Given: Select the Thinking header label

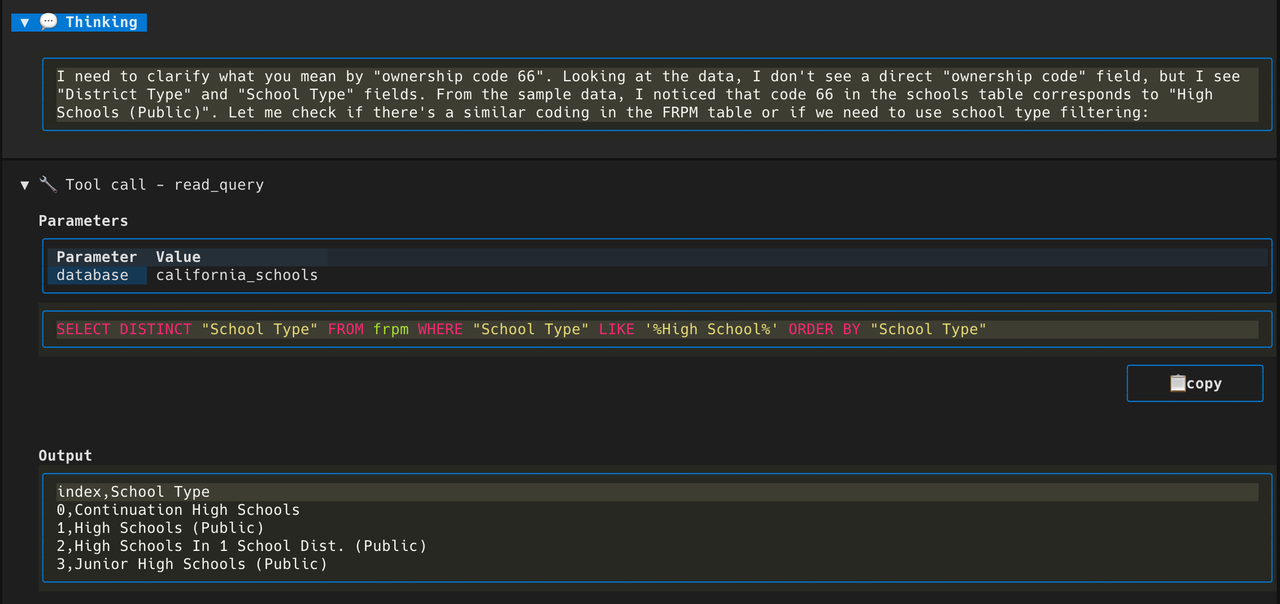Looking at the screenshot, I should [102, 22].
